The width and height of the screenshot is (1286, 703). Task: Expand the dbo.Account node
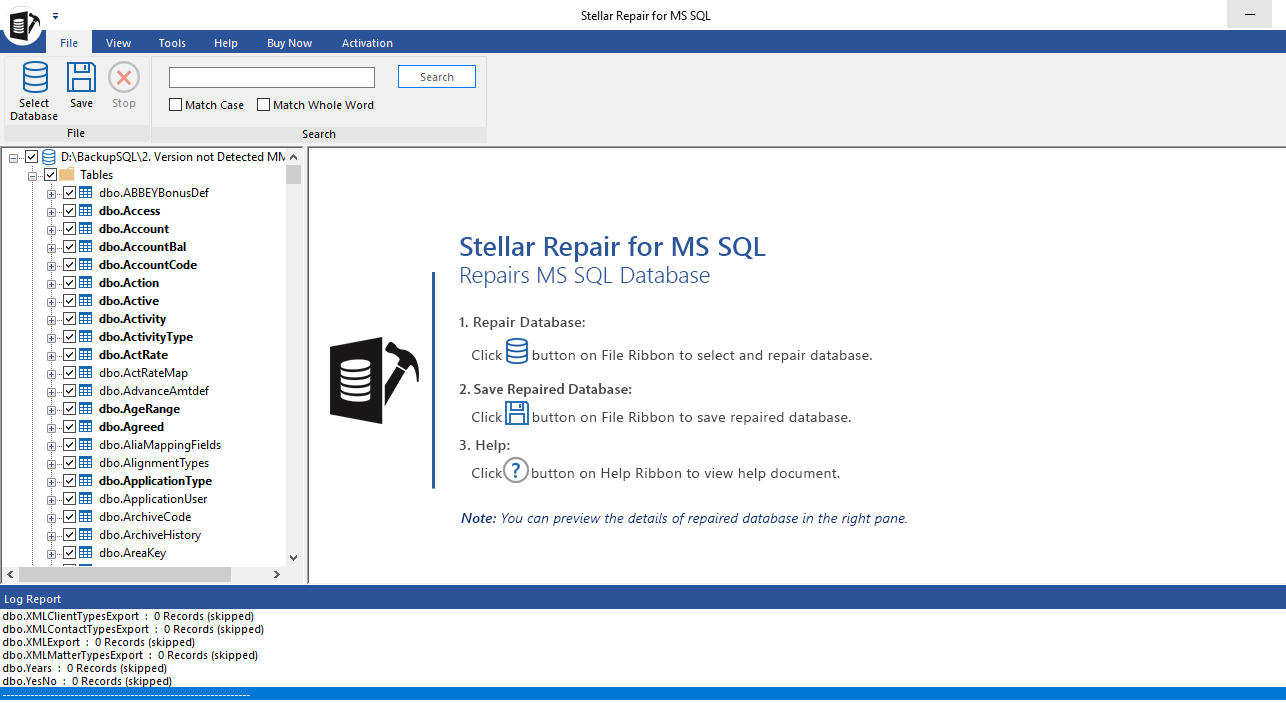point(52,229)
